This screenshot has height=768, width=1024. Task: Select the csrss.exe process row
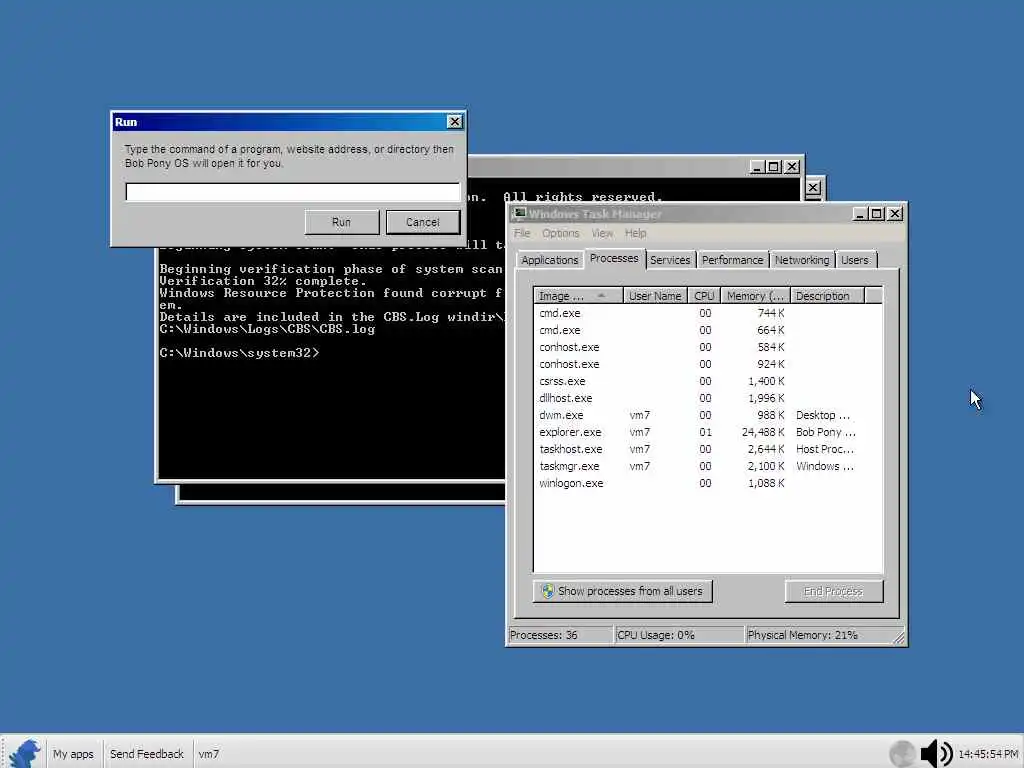708,381
